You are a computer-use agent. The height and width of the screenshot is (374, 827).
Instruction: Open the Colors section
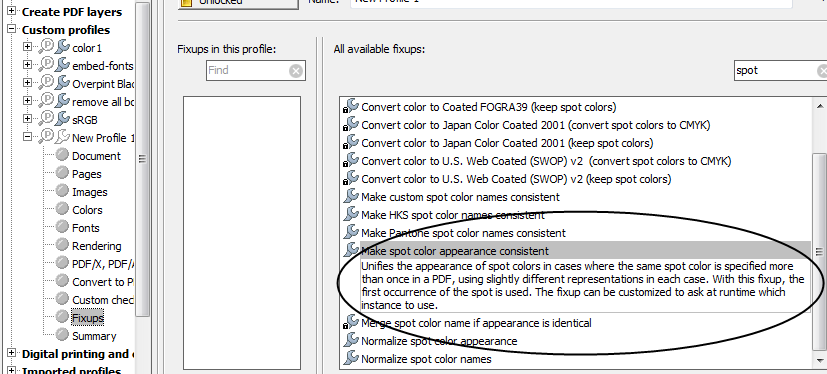click(87, 210)
